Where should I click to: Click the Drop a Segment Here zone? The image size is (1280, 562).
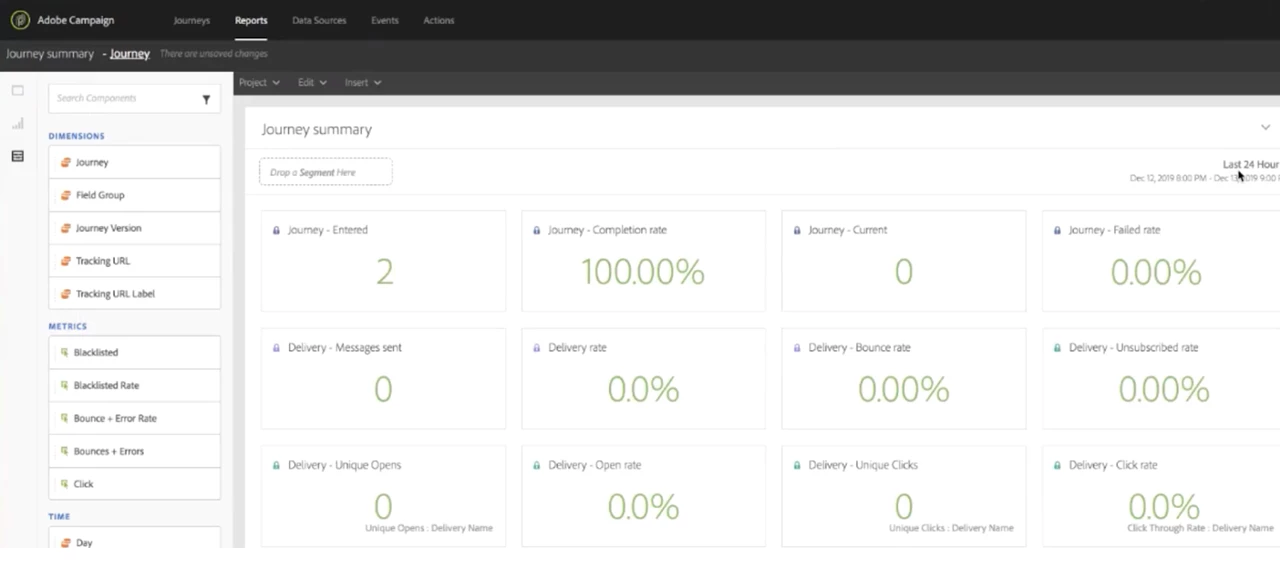click(326, 172)
